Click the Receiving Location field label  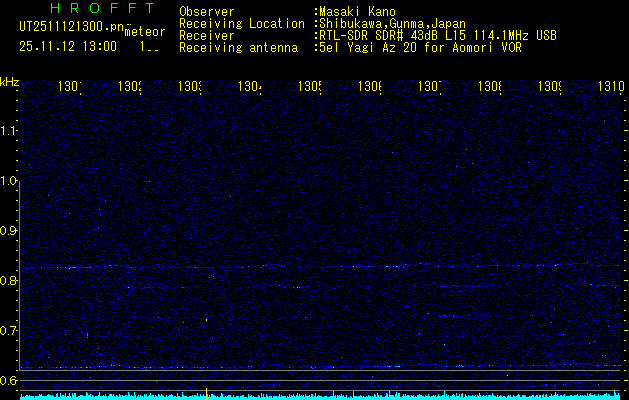241,23
